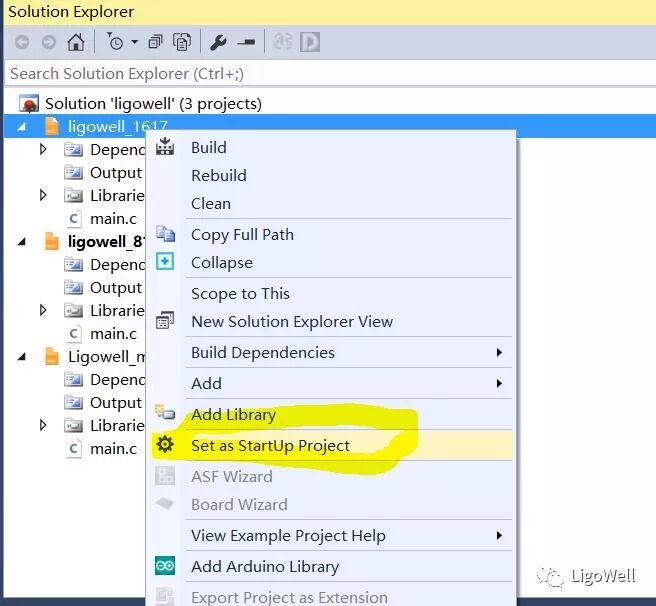The image size is (656, 606).
Task: Choose Build from the context menu
Action: pyautogui.click(x=209, y=148)
